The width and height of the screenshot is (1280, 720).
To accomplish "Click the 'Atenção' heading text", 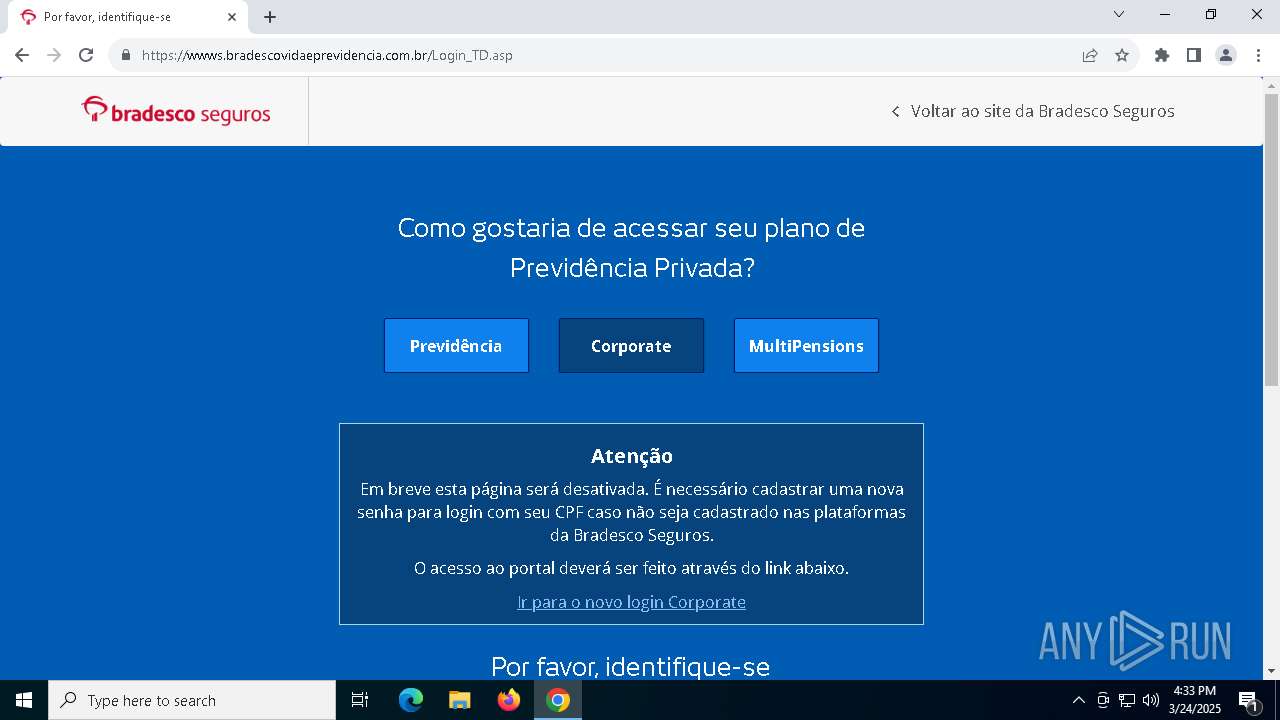I will [632, 456].
